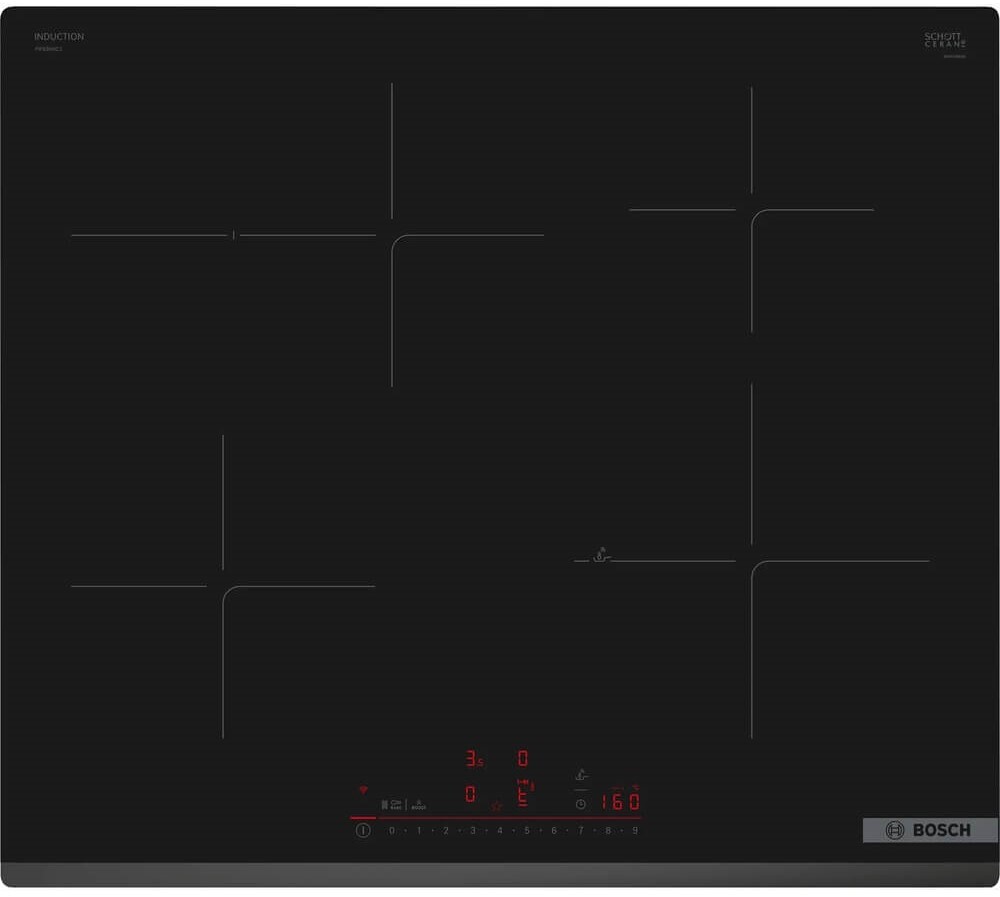Viewport: 1000px width, 897px height.
Task: Click the INDUCTION label text
Action: click(59, 37)
